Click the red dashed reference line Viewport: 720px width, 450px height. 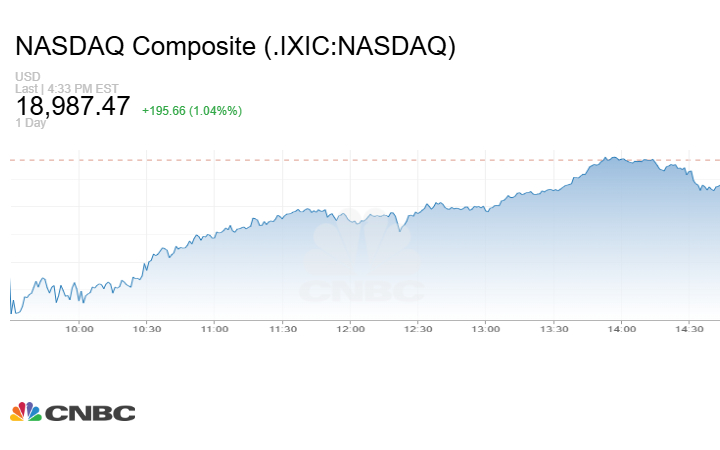point(300,159)
